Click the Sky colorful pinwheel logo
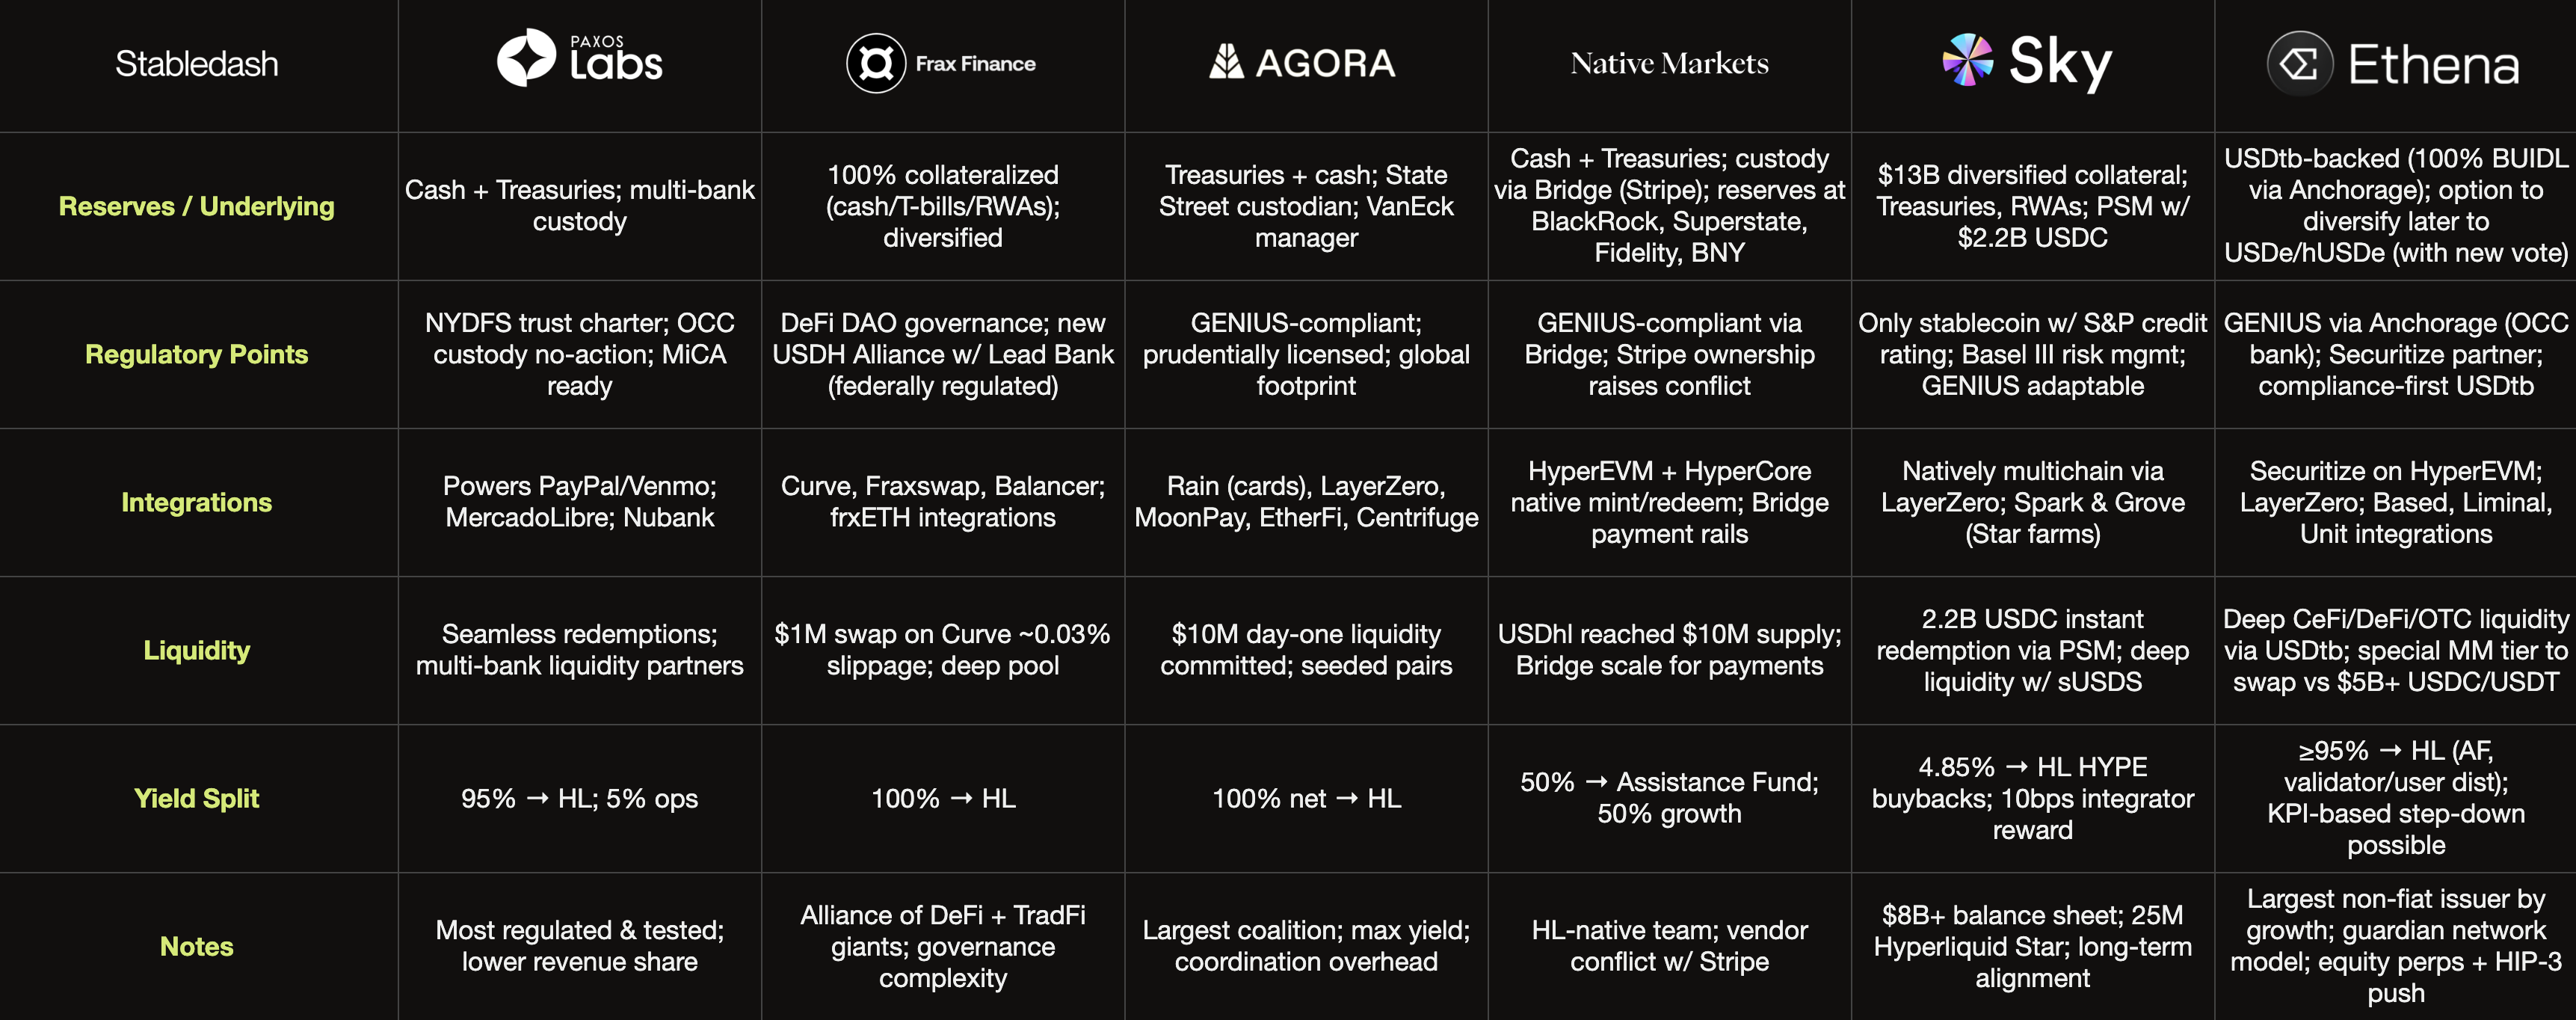Screen dimensions: 2576x1020 [x=1967, y=60]
